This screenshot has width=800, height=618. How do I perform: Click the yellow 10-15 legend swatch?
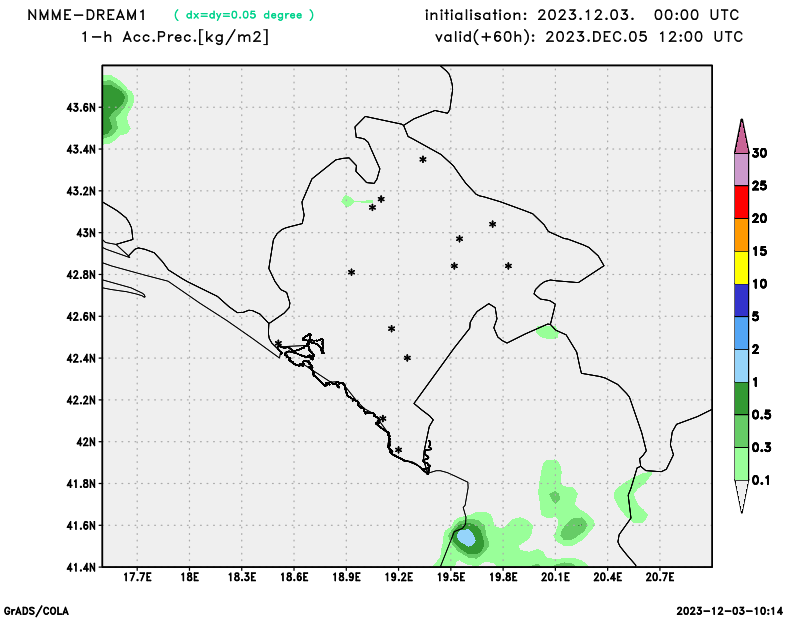[x=741, y=267]
